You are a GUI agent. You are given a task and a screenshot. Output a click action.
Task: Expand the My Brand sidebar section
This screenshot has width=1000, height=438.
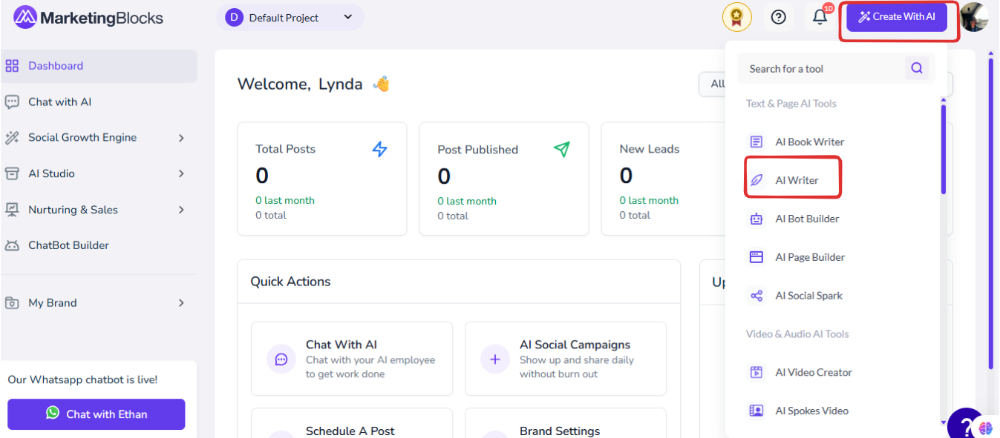pos(98,303)
